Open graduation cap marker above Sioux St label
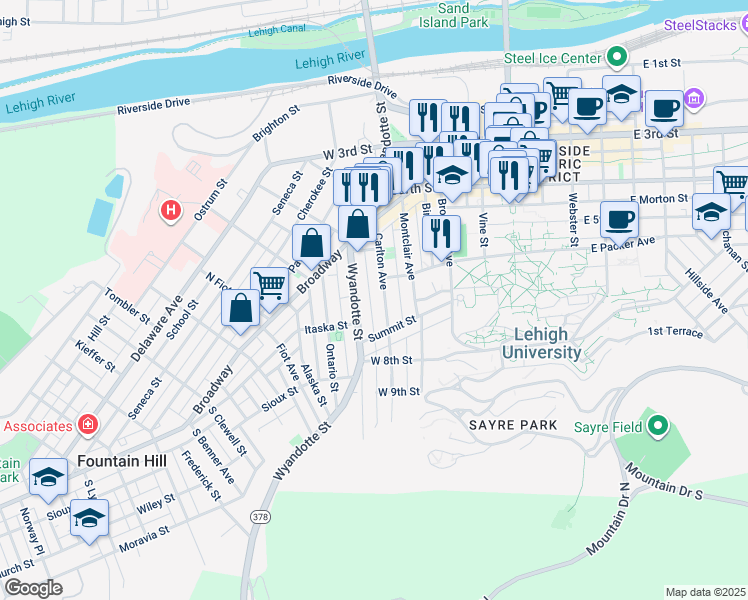The image size is (748, 600). 48,479
